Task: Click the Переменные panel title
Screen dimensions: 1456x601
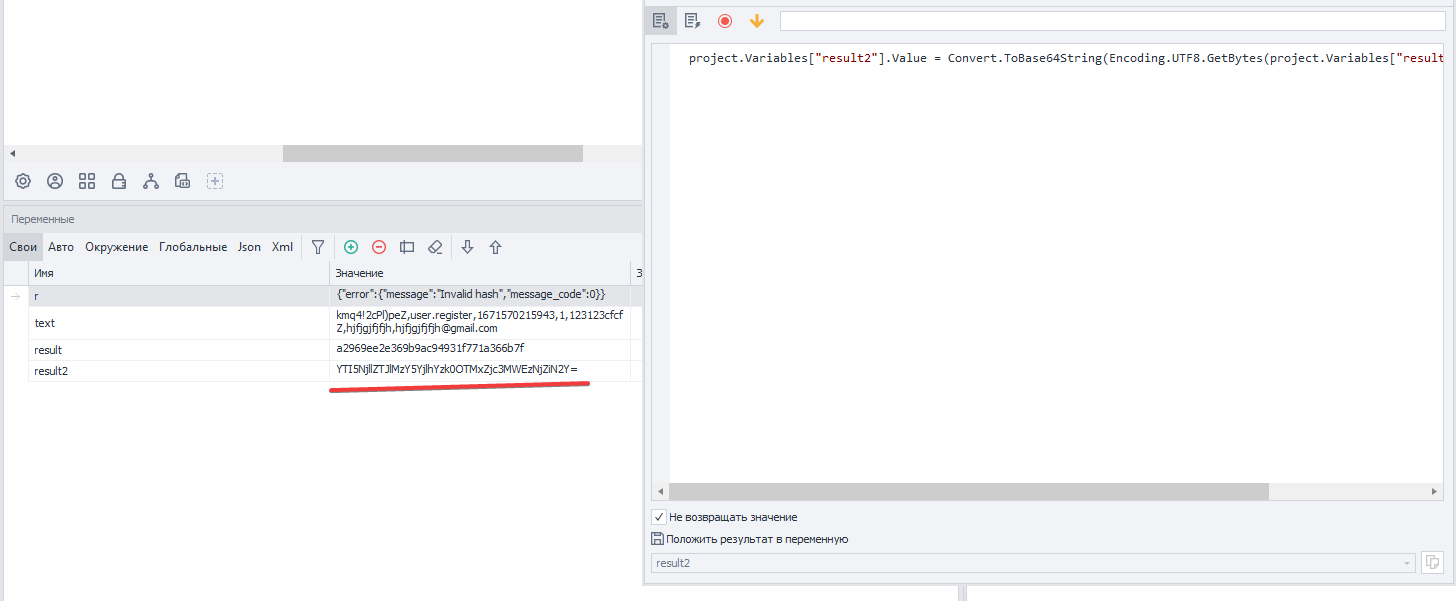Action: point(42,219)
